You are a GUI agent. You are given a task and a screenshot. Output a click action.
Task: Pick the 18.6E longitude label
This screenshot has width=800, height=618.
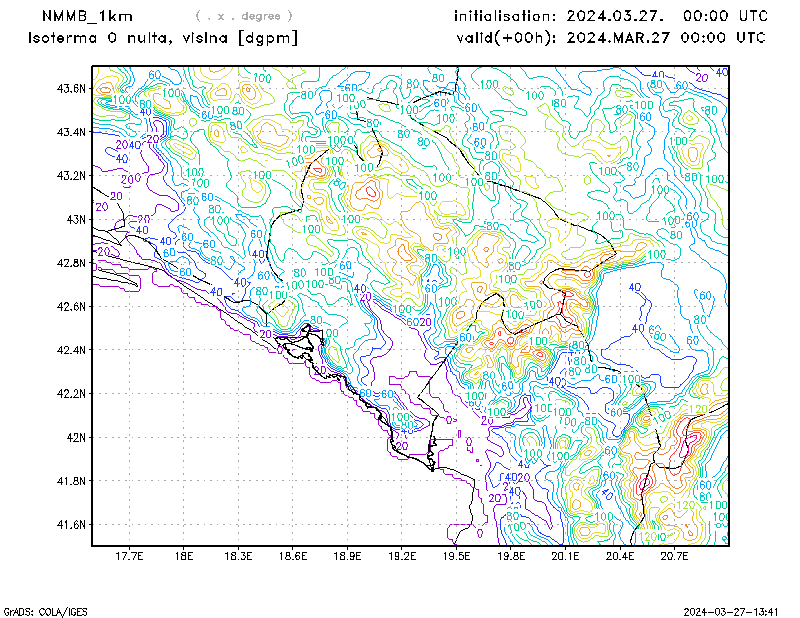pos(293,556)
